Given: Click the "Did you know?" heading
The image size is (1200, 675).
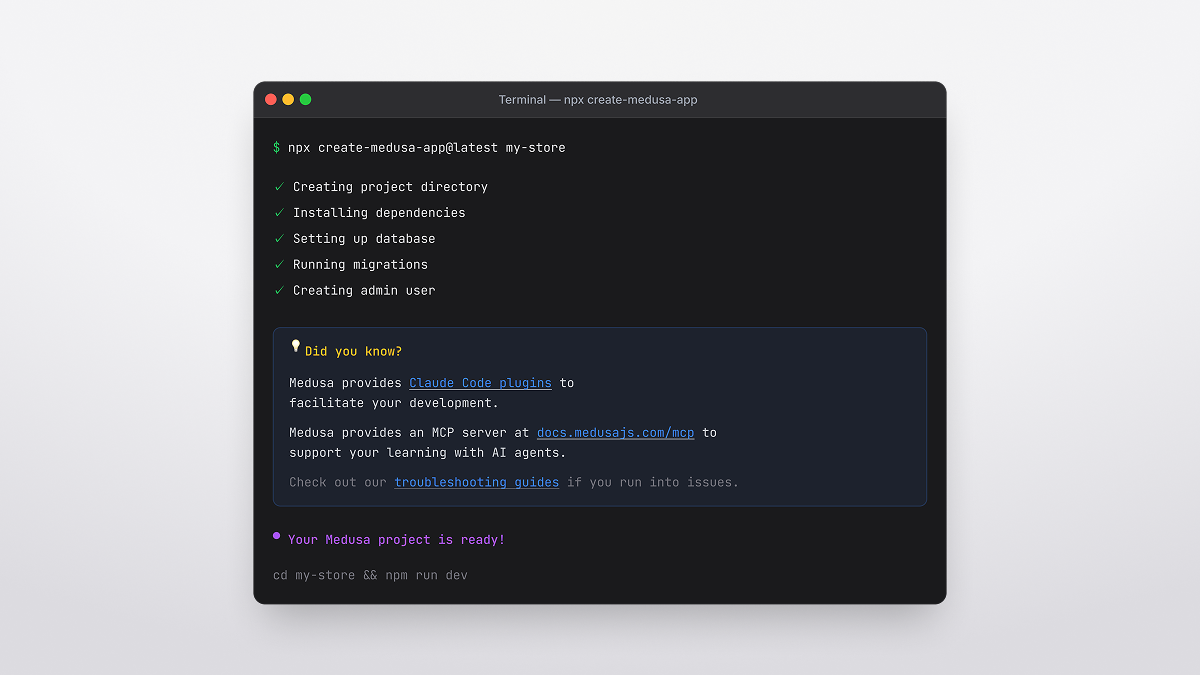Looking at the screenshot, I should tap(353, 350).
